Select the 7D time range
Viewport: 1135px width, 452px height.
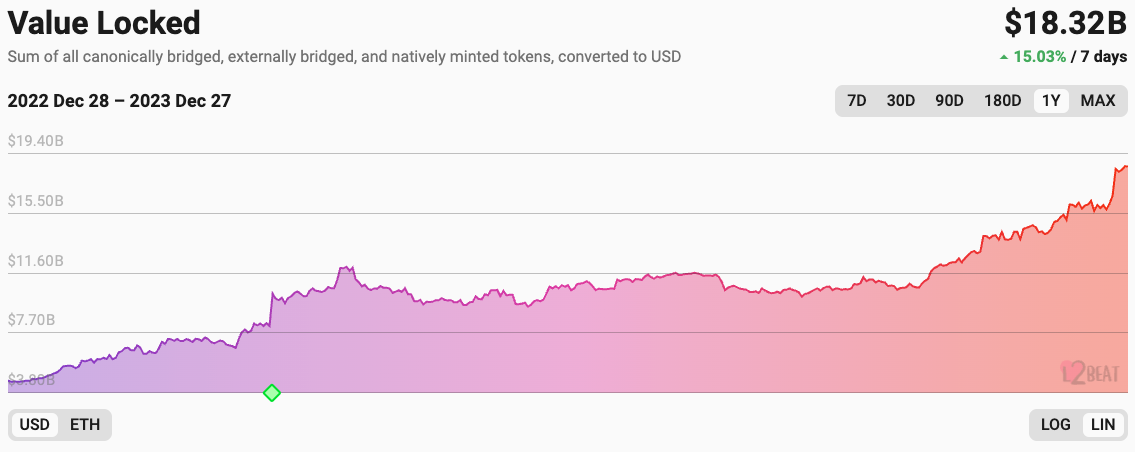coord(857,100)
